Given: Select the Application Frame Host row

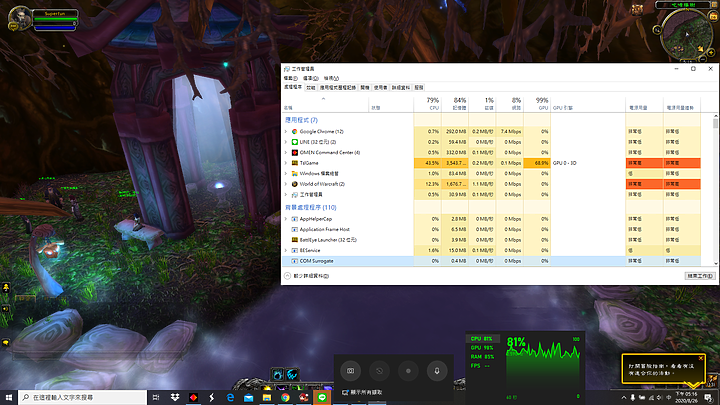Looking at the screenshot, I should click(491, 229).
